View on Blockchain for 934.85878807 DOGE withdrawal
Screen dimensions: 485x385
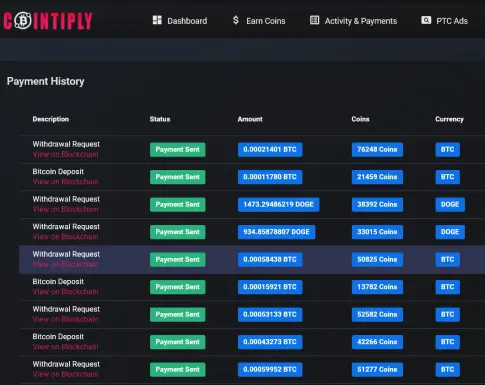(x=65, y=237)
